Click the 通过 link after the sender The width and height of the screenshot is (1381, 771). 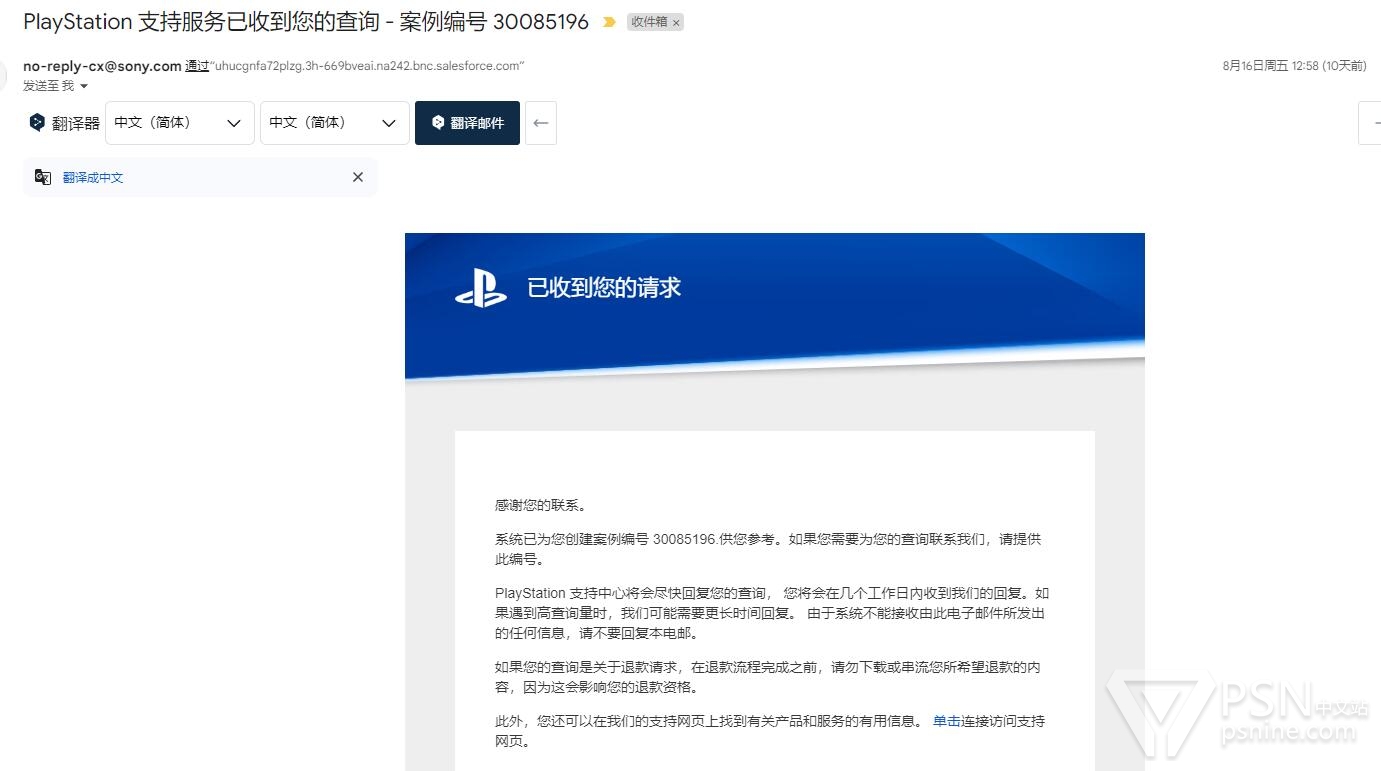click(197, 66)
